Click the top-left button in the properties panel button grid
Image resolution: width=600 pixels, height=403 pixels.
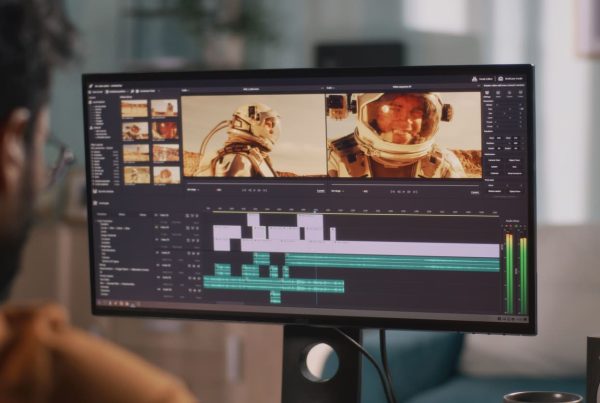(x=494, y=160)
